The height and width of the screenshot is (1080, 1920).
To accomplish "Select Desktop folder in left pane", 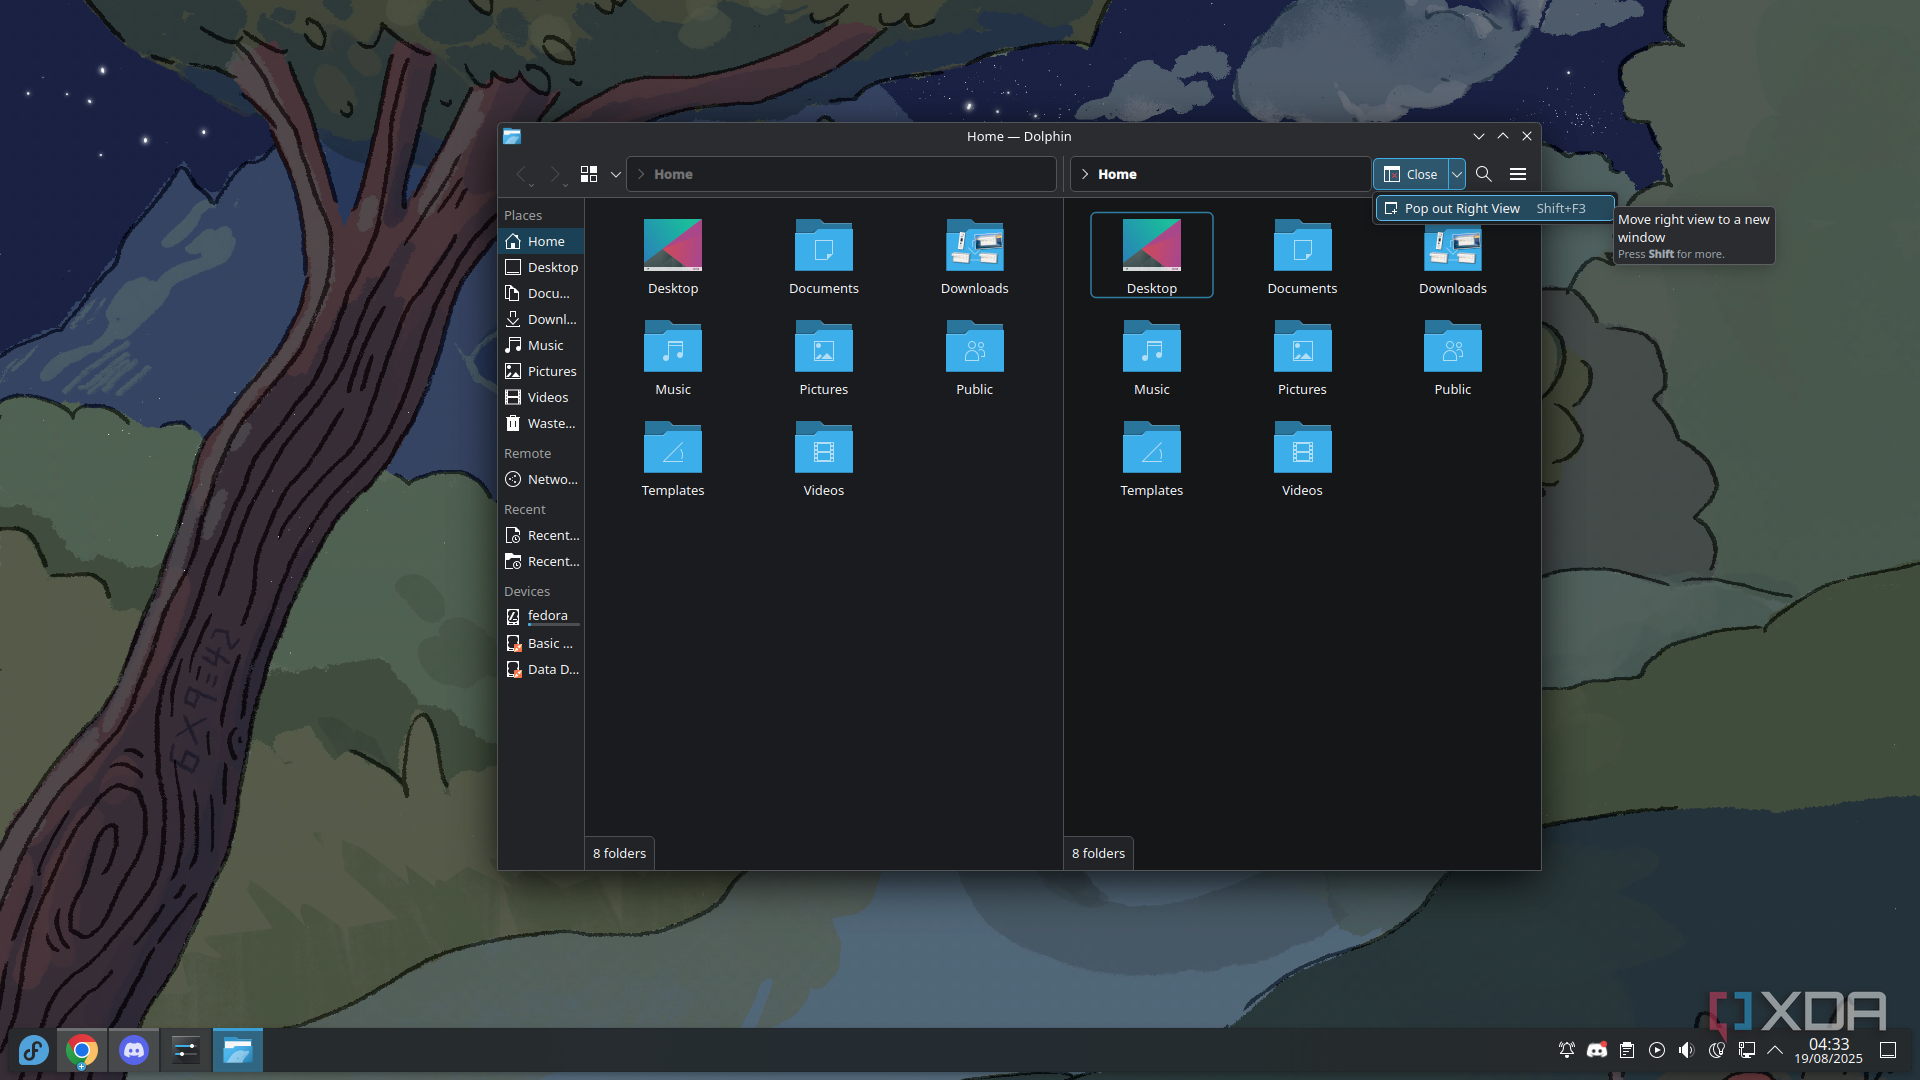I will point(673,256).
